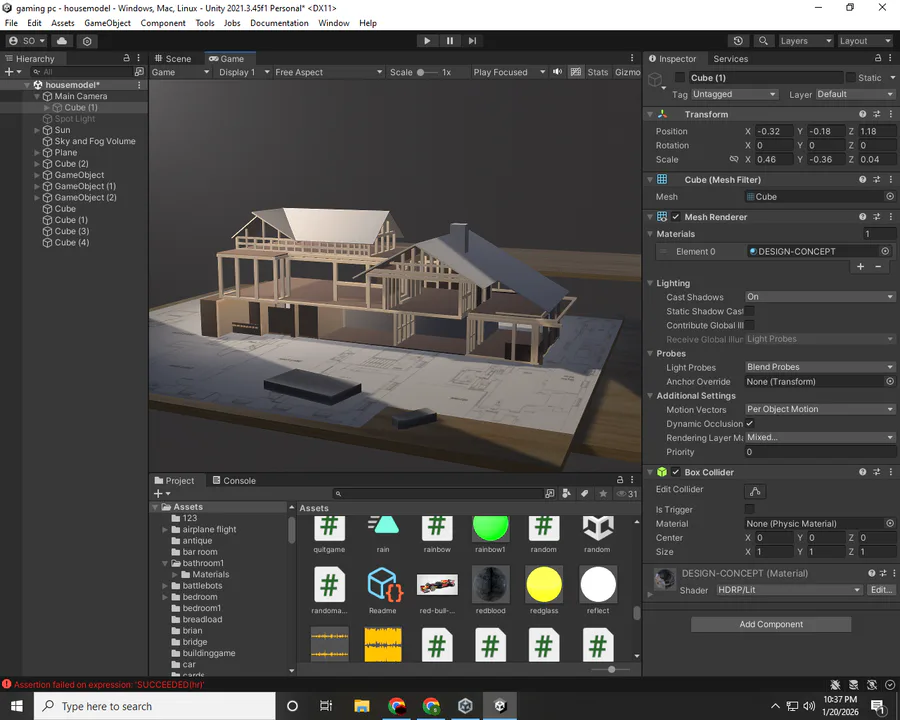Click the red error icon in status bar
The image size is (900, 720).
click(x=7, y=684)
